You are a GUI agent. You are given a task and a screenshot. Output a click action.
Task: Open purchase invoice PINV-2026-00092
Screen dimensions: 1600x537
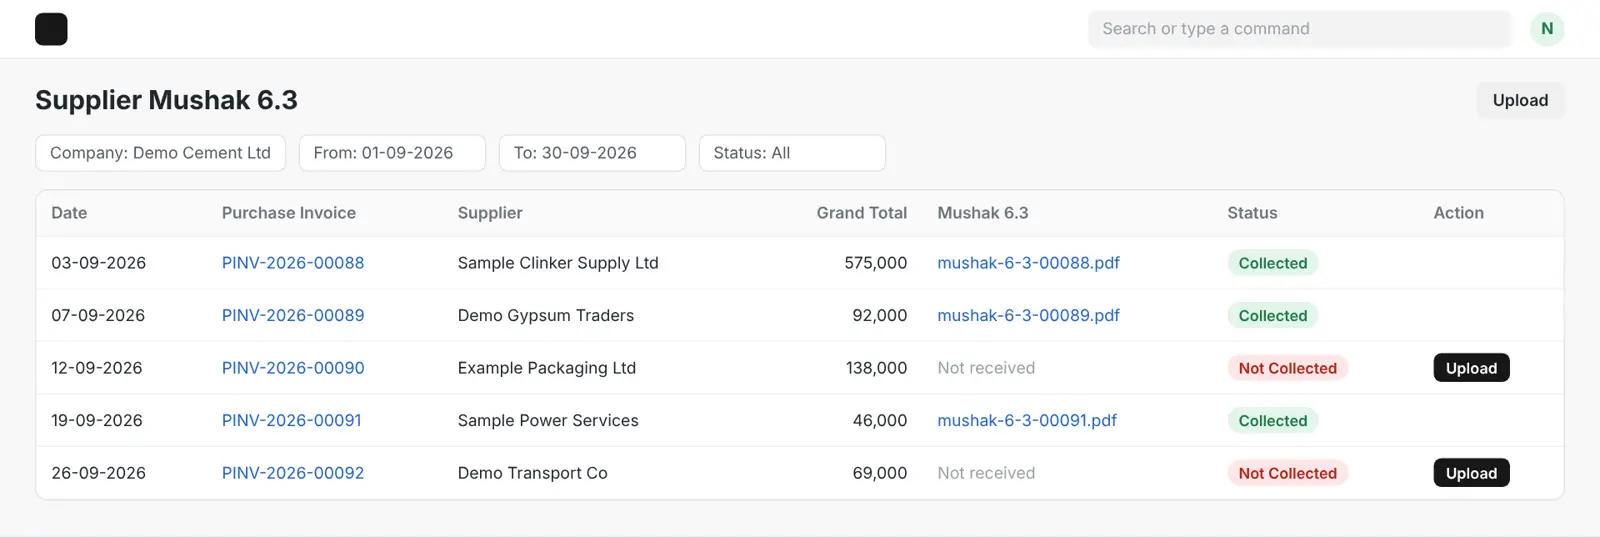293,473
